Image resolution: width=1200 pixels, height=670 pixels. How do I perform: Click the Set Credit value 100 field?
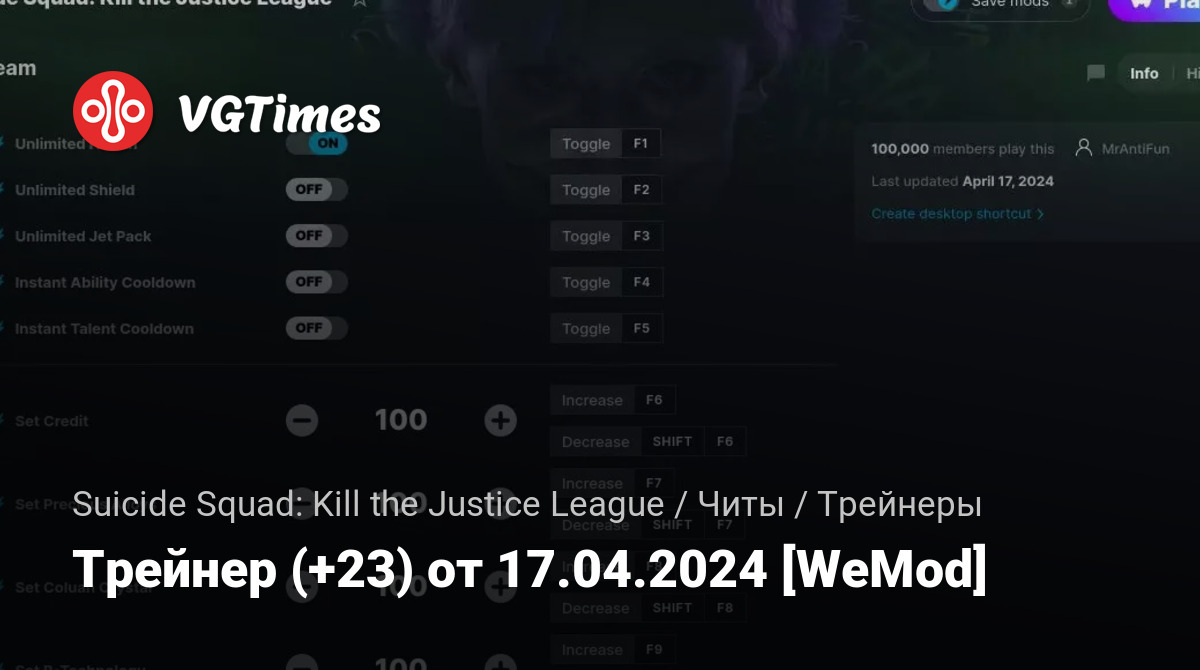coord(401,421)
